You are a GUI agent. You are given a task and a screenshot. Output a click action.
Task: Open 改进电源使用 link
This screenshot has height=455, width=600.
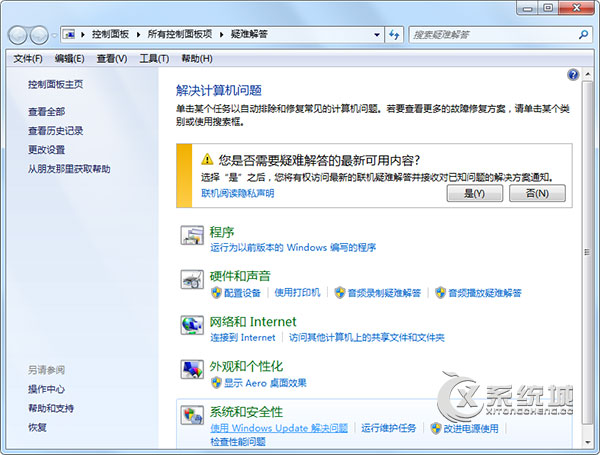tap(471, 428)
